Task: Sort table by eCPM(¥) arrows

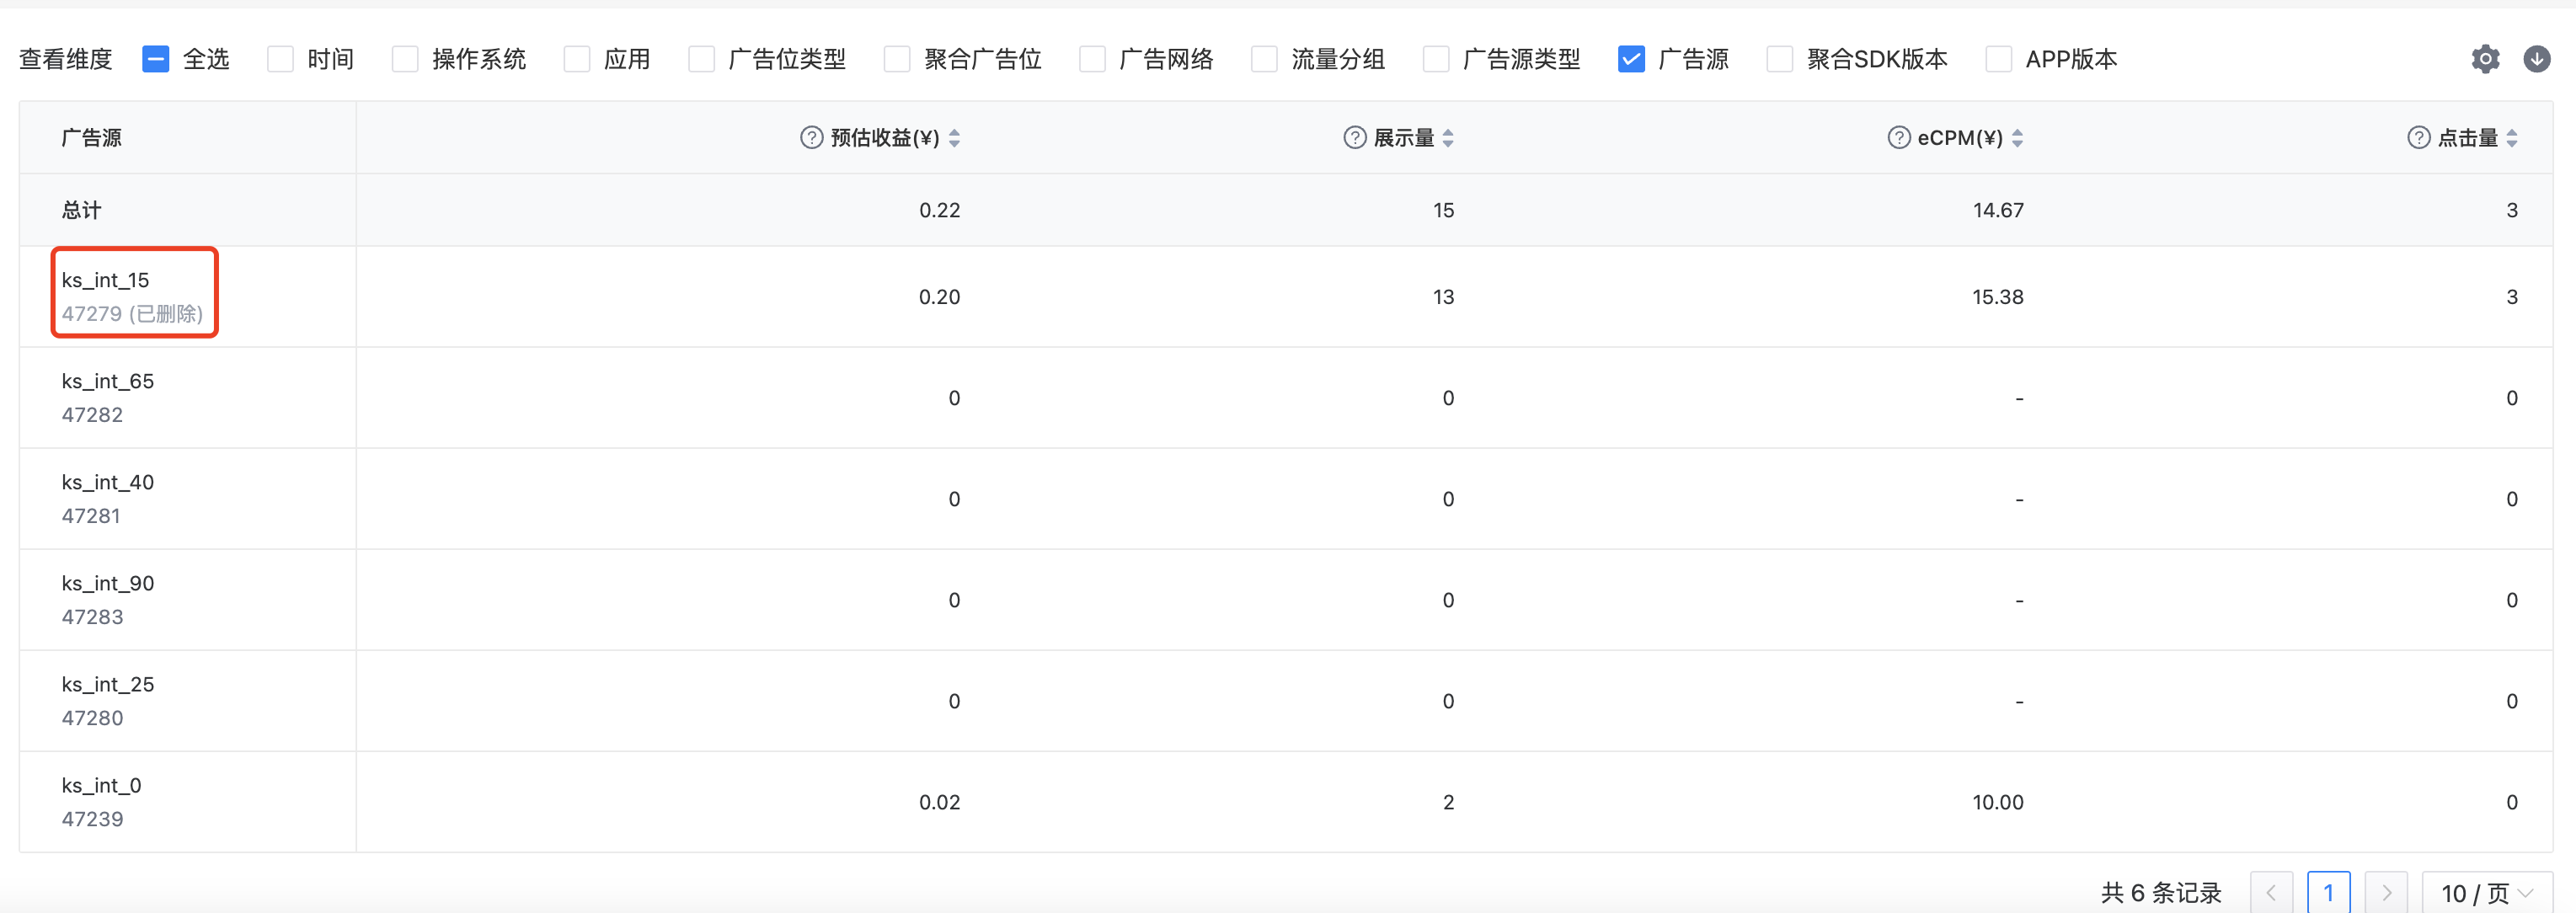Action: [x=2017, y=138]
